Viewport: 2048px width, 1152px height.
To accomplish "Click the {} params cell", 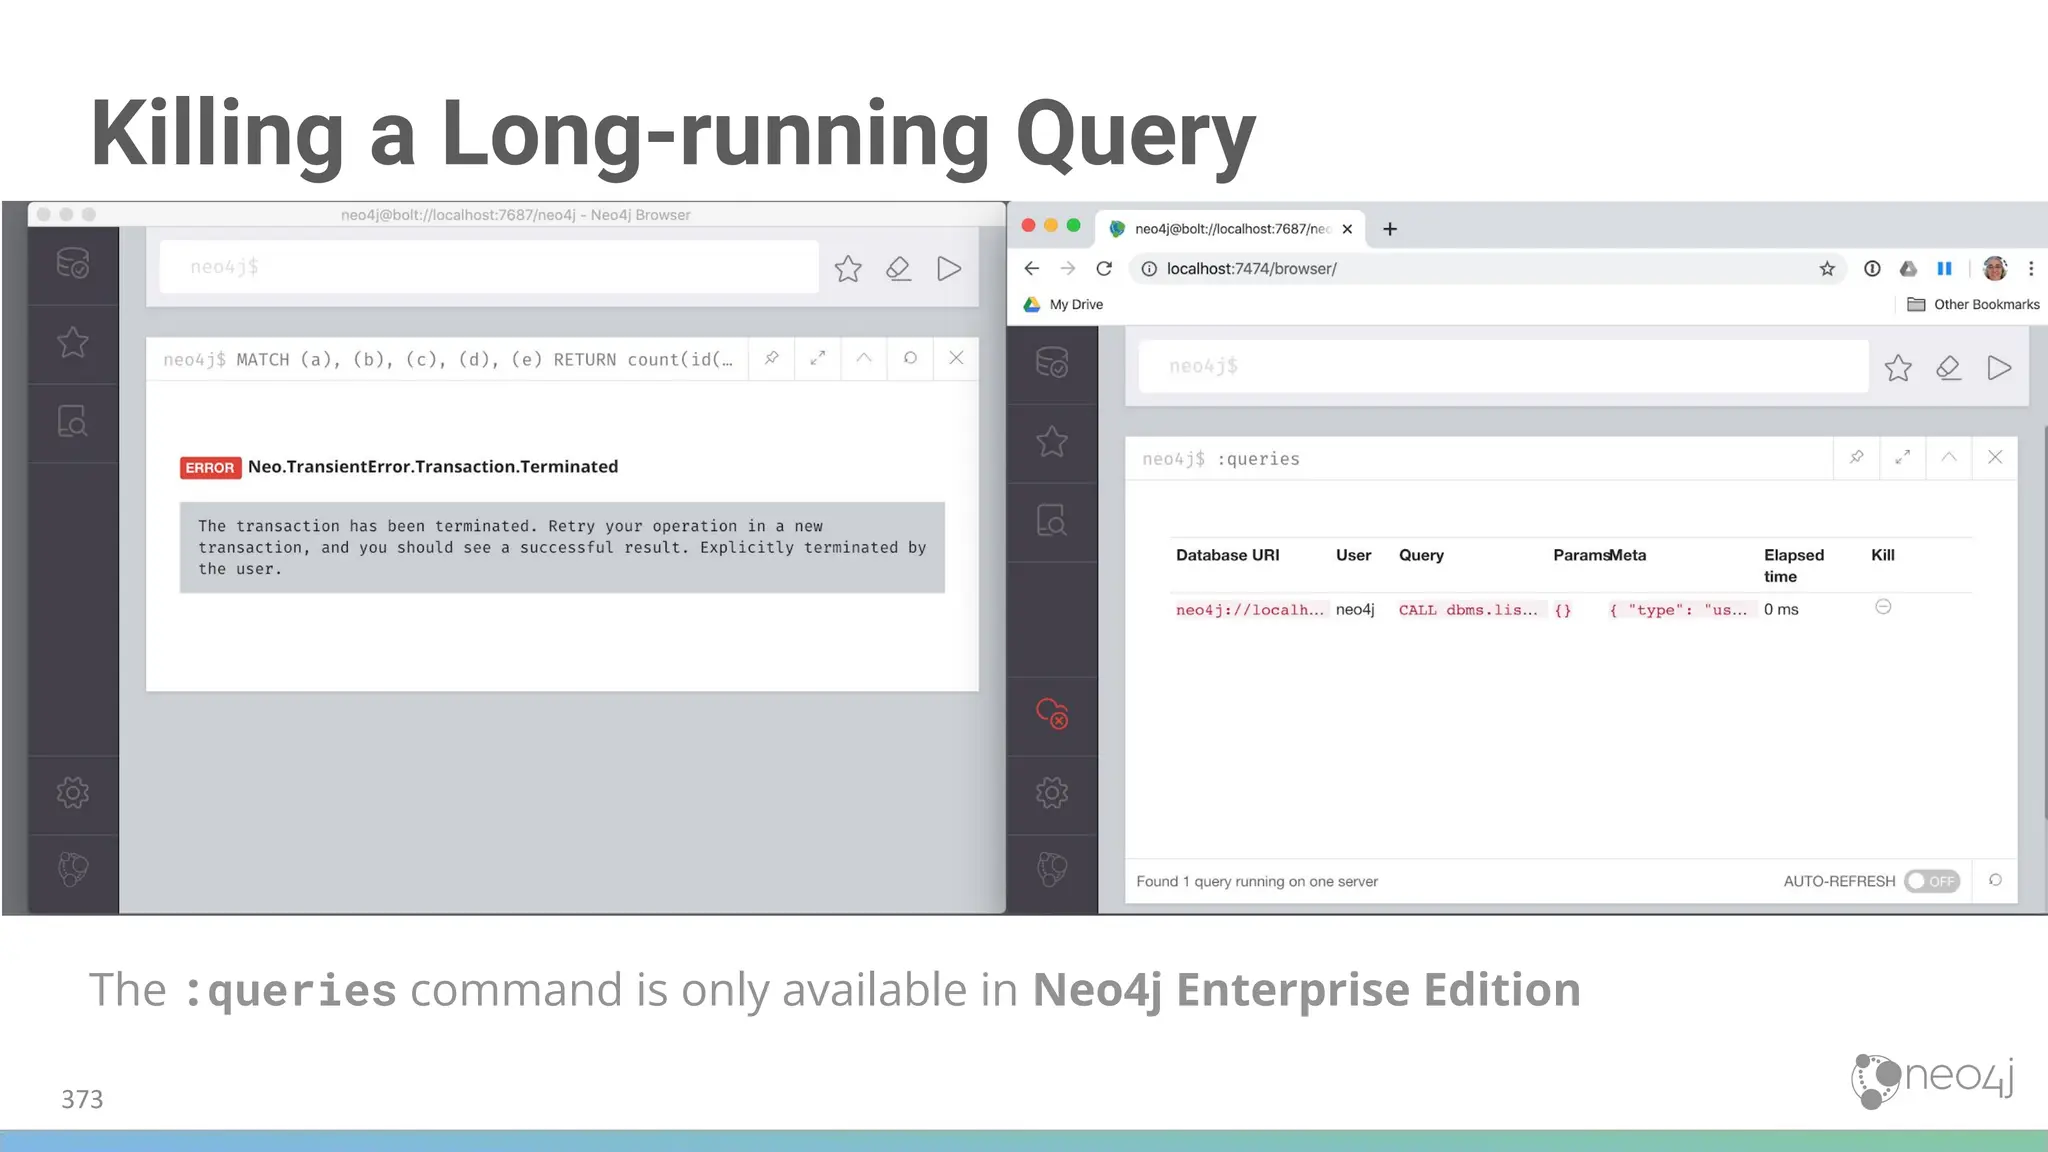I will (1563, 610).
